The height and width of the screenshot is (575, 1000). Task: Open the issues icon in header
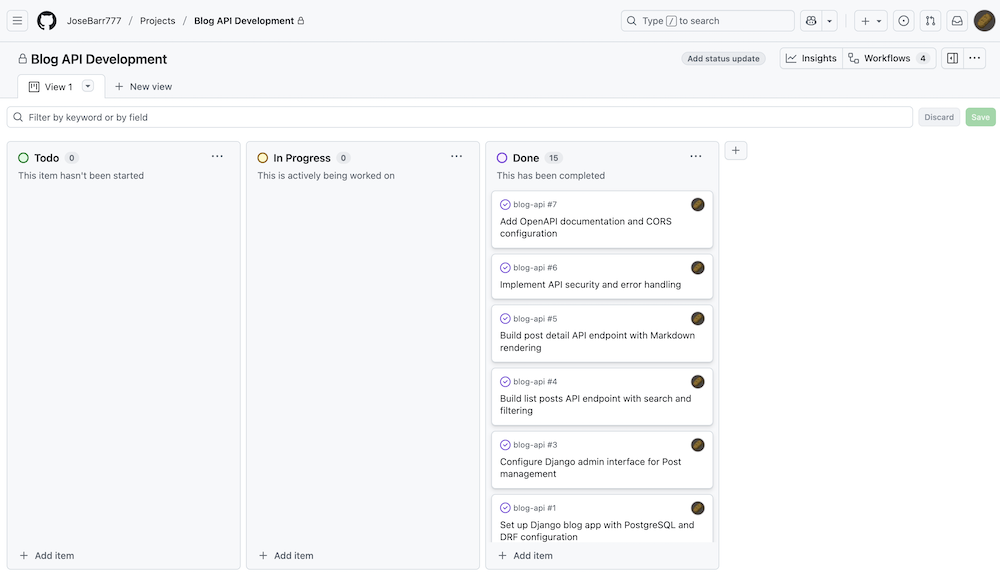click(x=904, y=21)
